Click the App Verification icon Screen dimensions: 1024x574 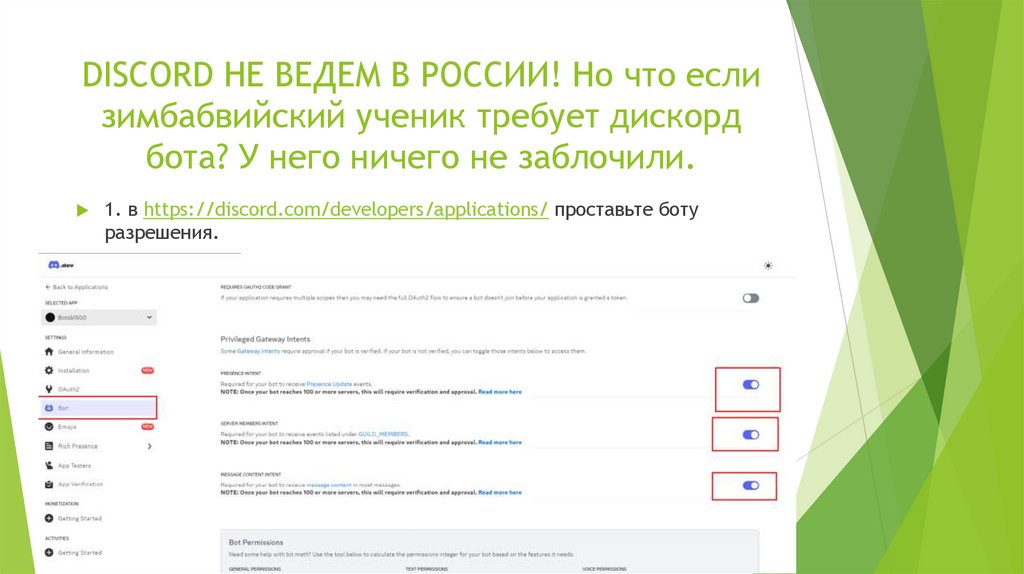[x=49, y=485]
